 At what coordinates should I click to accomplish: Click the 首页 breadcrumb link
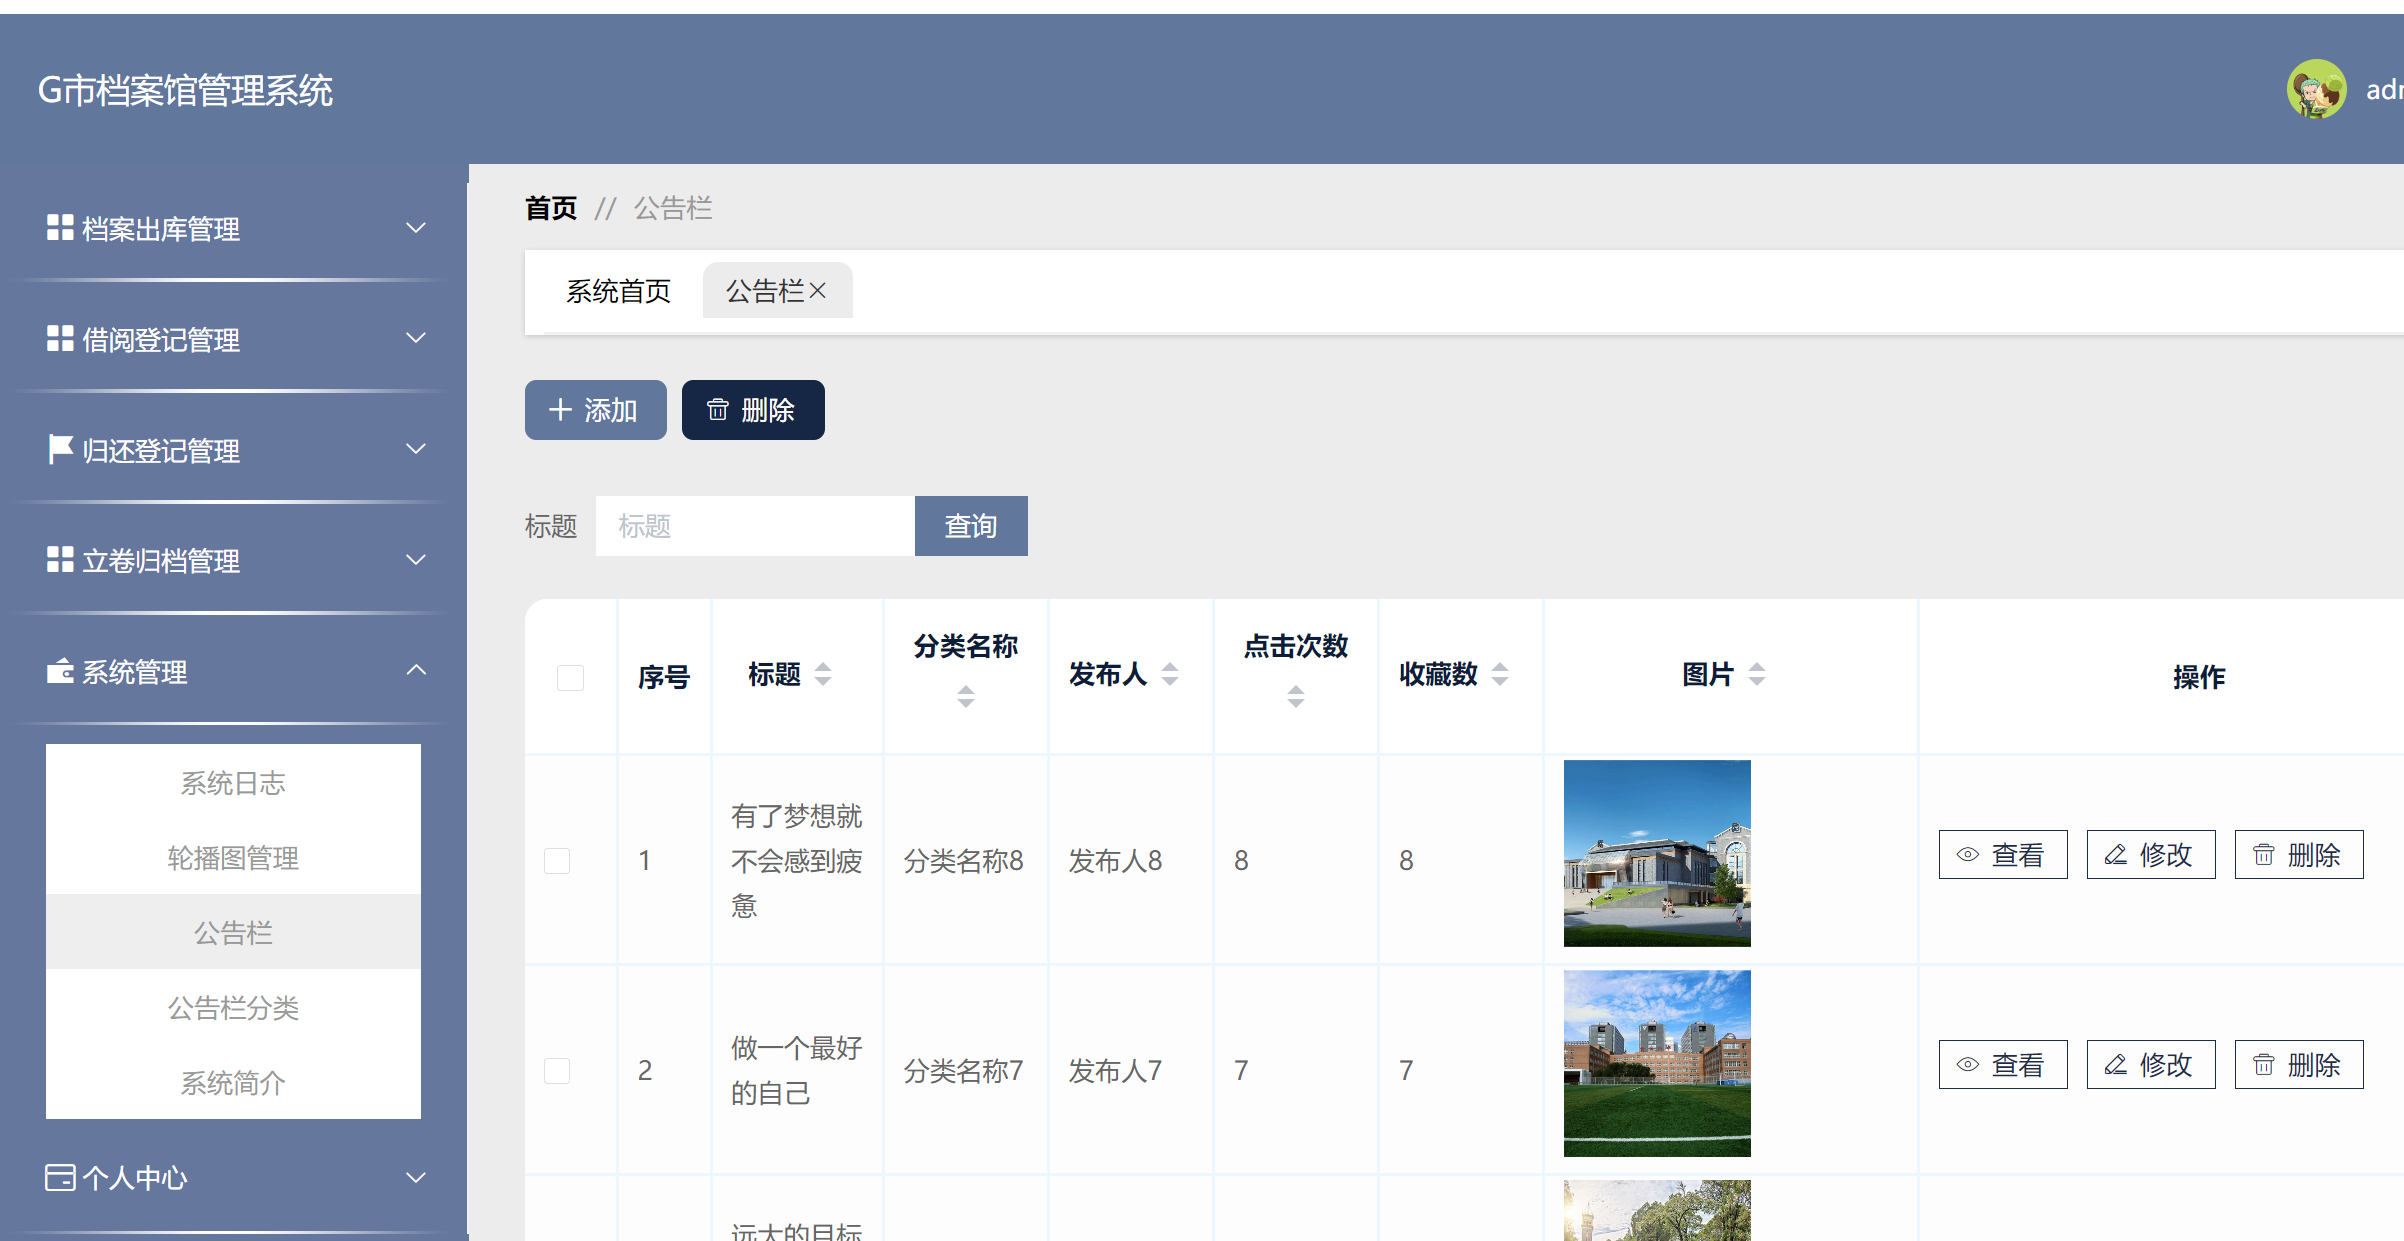click(x=550, y=208)
